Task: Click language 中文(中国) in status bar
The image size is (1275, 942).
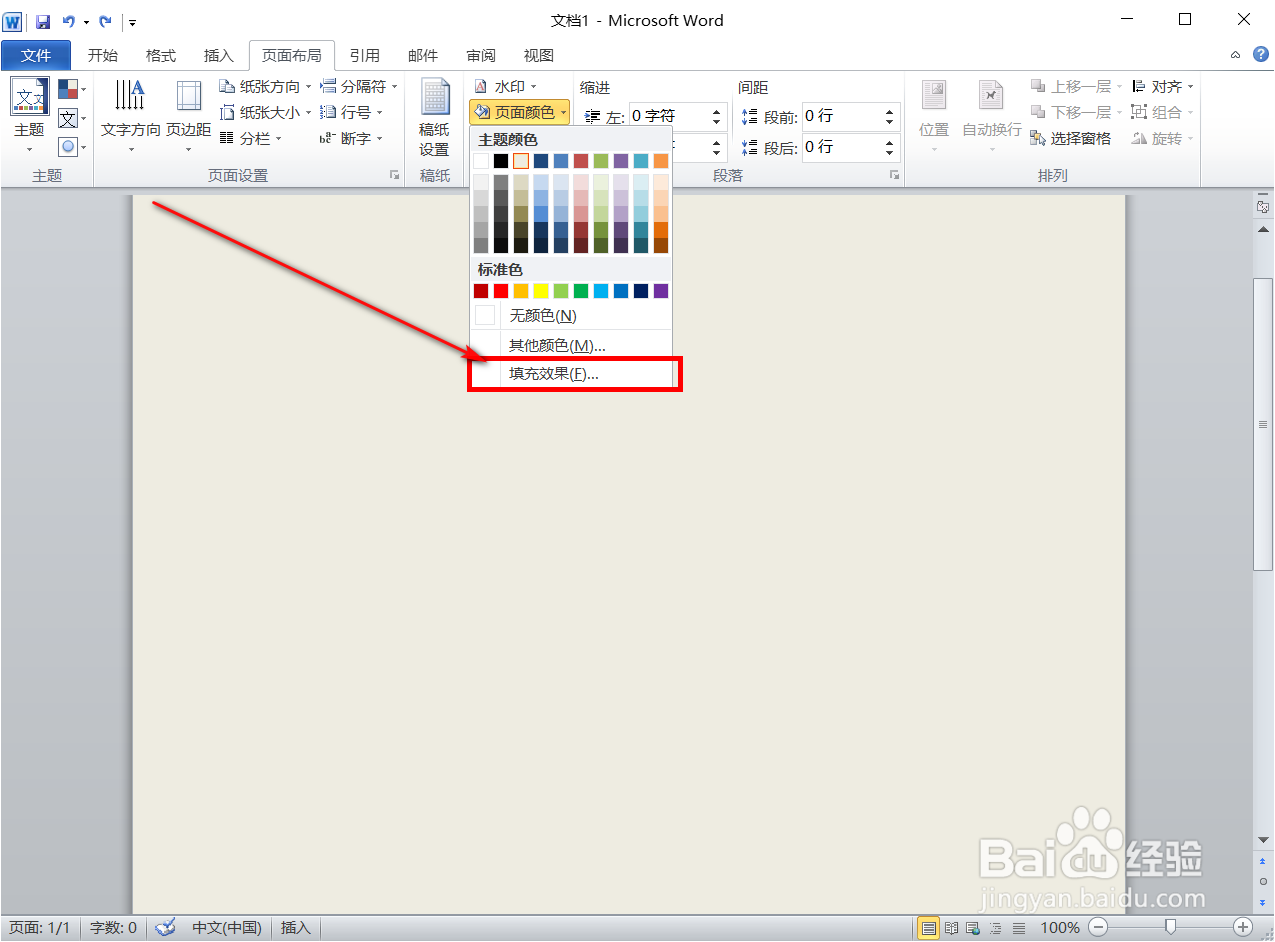Action: point(227,928)
